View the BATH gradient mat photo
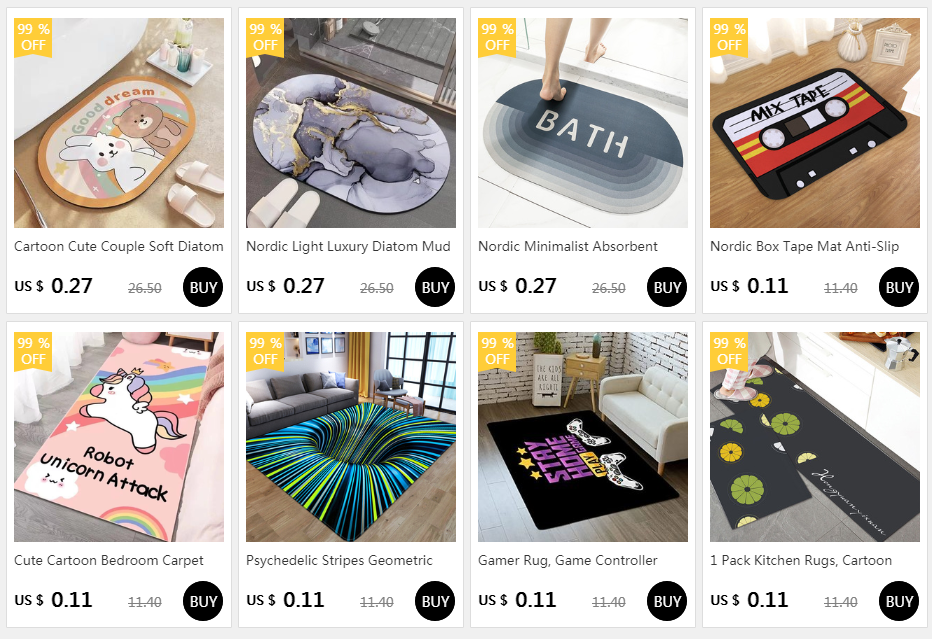Viewport: 932px width, 639px height. click(x=582, y=122)
